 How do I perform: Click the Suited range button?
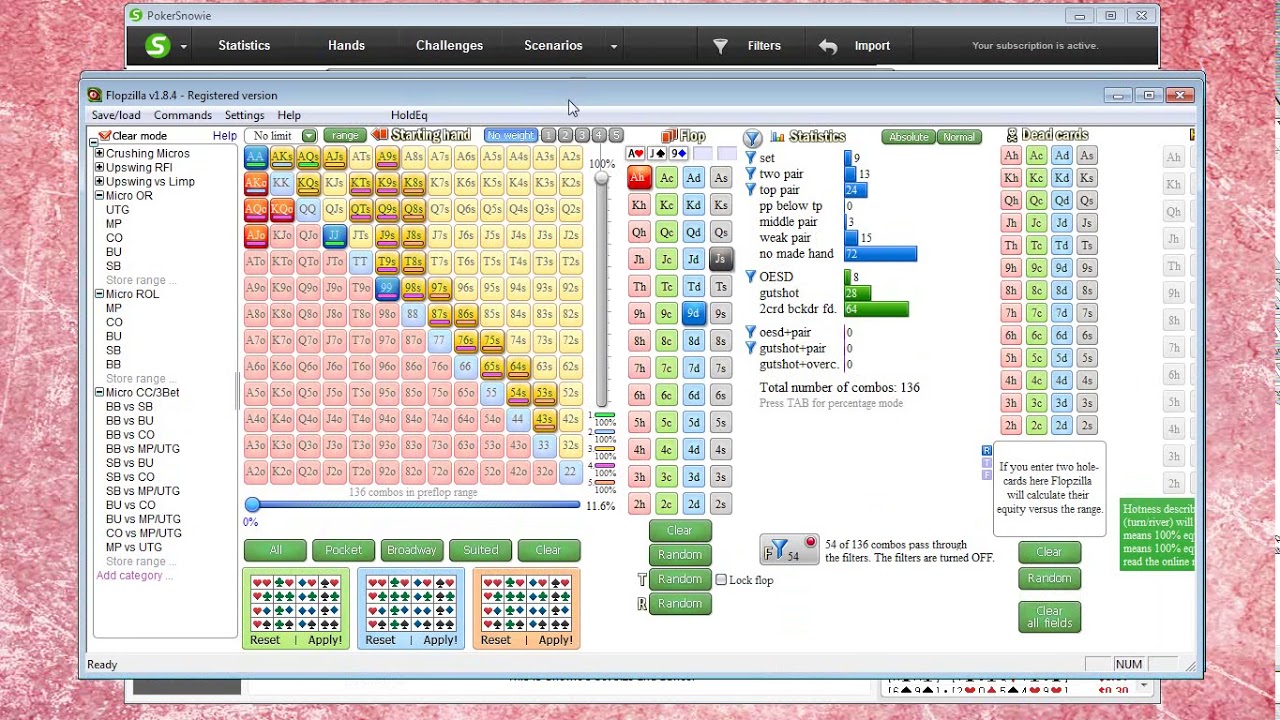click(x=480, y=550)
